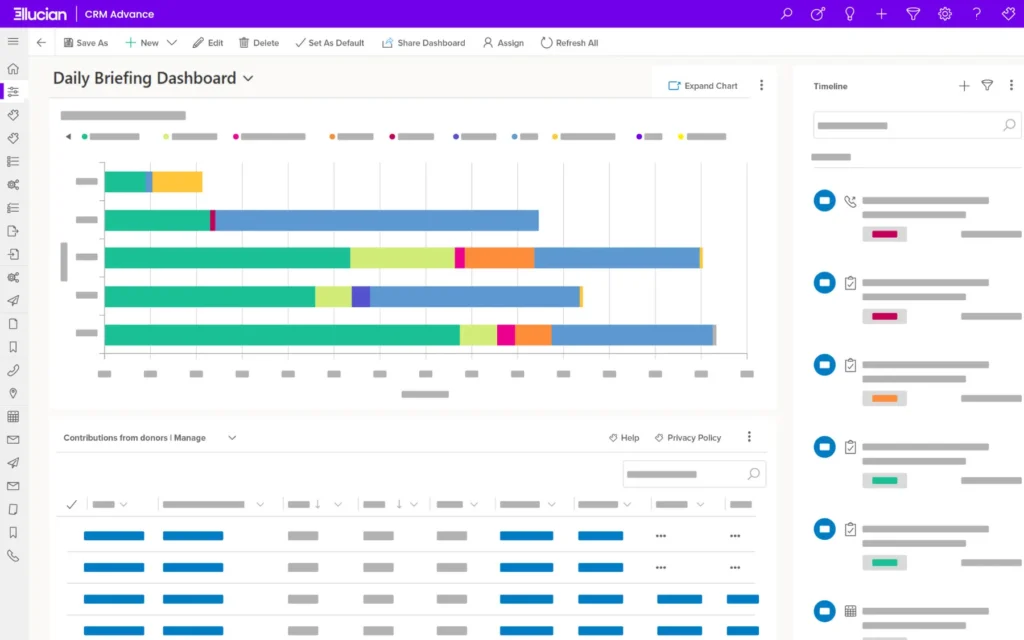Click the Expand Chart button

coord(703,86)
